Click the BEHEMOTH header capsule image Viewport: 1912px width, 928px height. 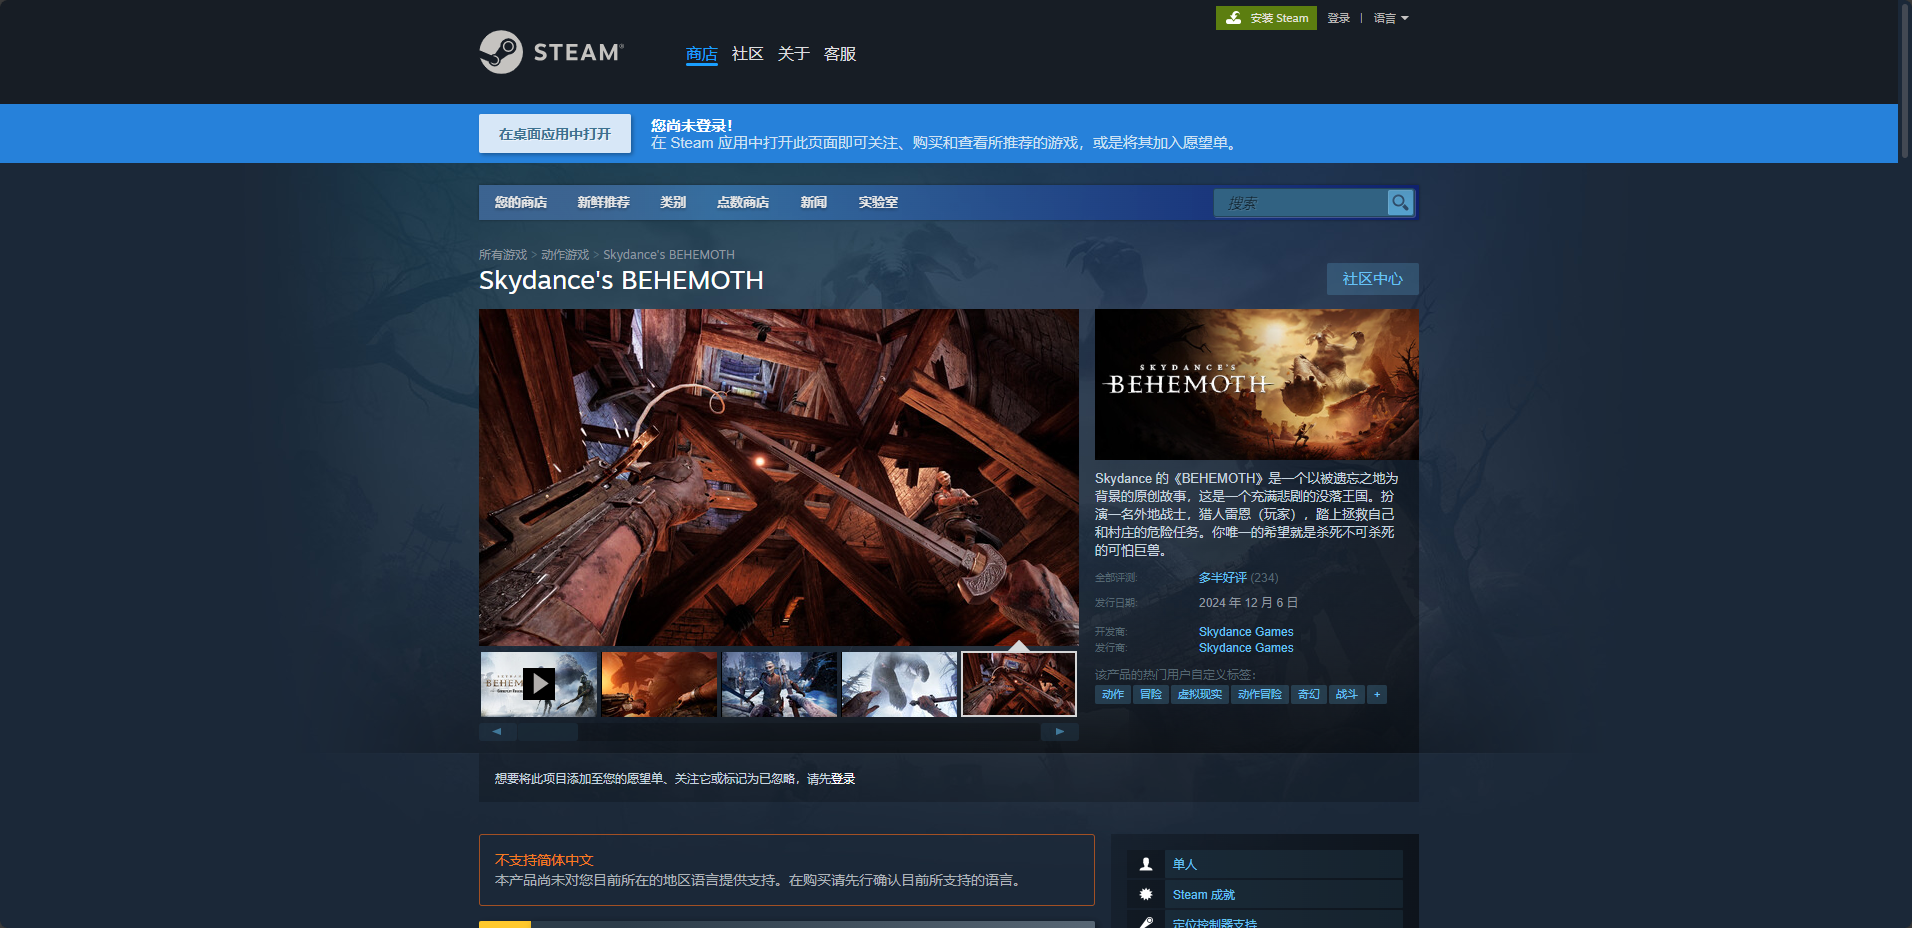tap(1257, 384)
